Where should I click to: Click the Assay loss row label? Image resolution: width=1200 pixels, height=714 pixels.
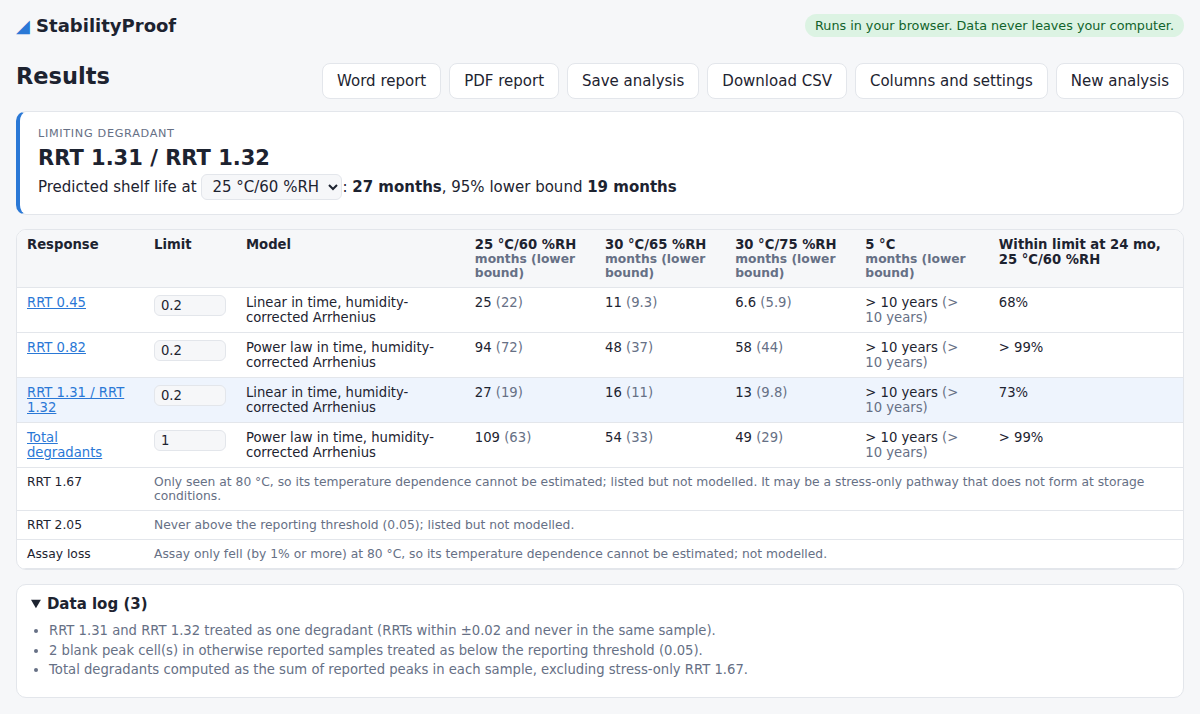58,554
